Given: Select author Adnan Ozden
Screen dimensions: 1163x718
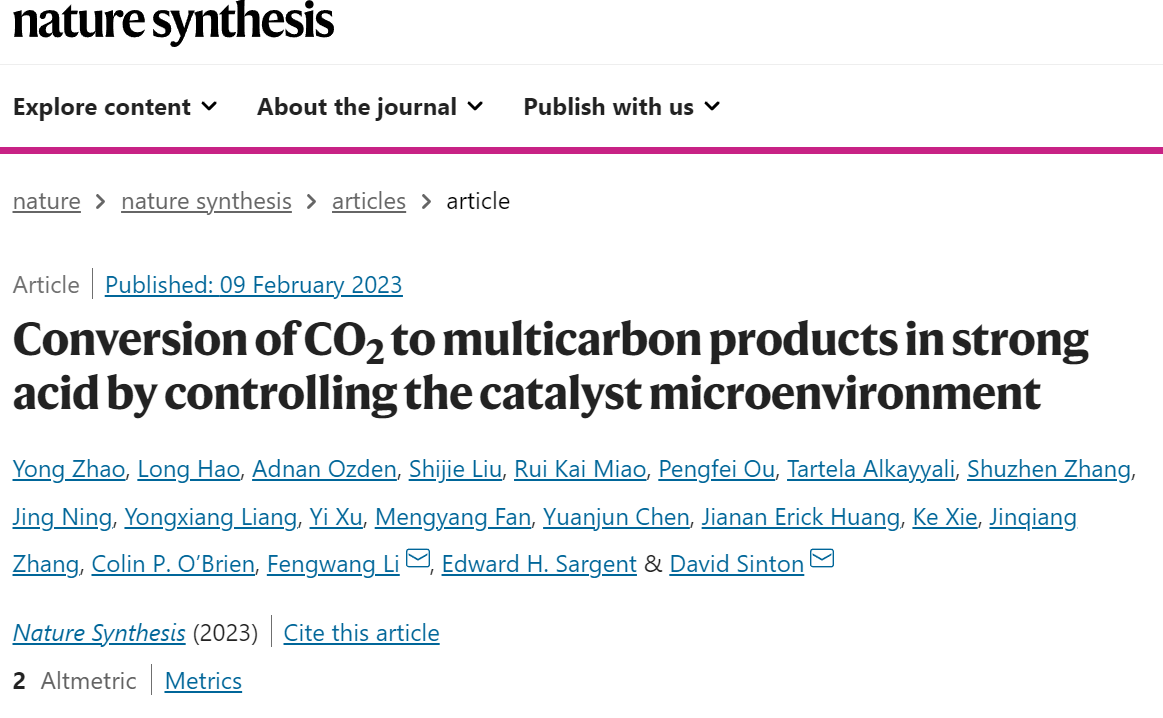Looking at the screenshot, I should tap(324, 470).
